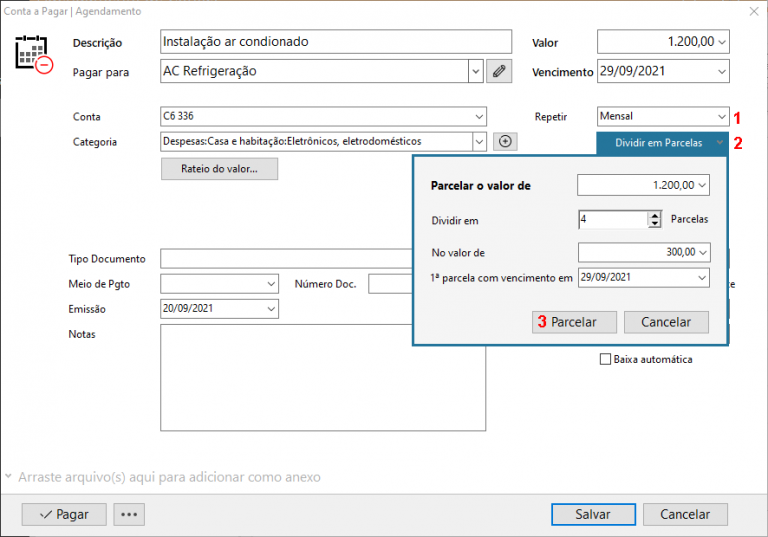Open the Meio de Pgto dropdown

click(x=271, y=284)
